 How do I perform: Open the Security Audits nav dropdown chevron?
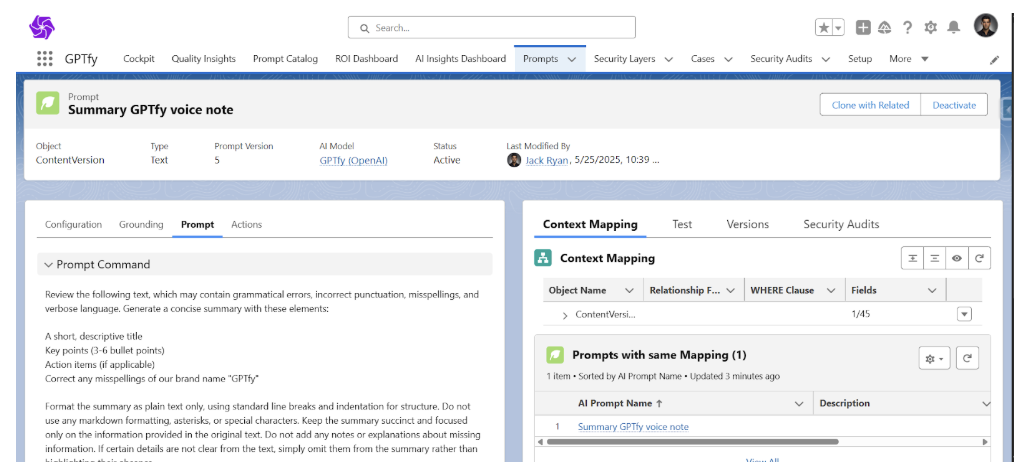825,59
